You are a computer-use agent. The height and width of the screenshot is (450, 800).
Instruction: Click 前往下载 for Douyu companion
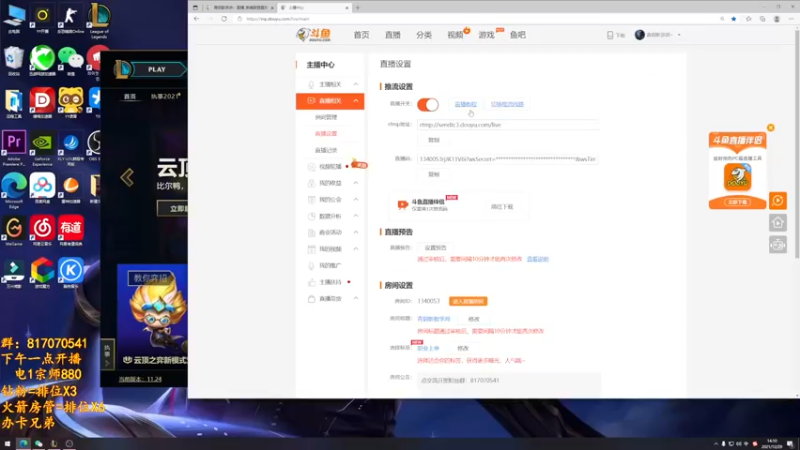coord(502,207)
